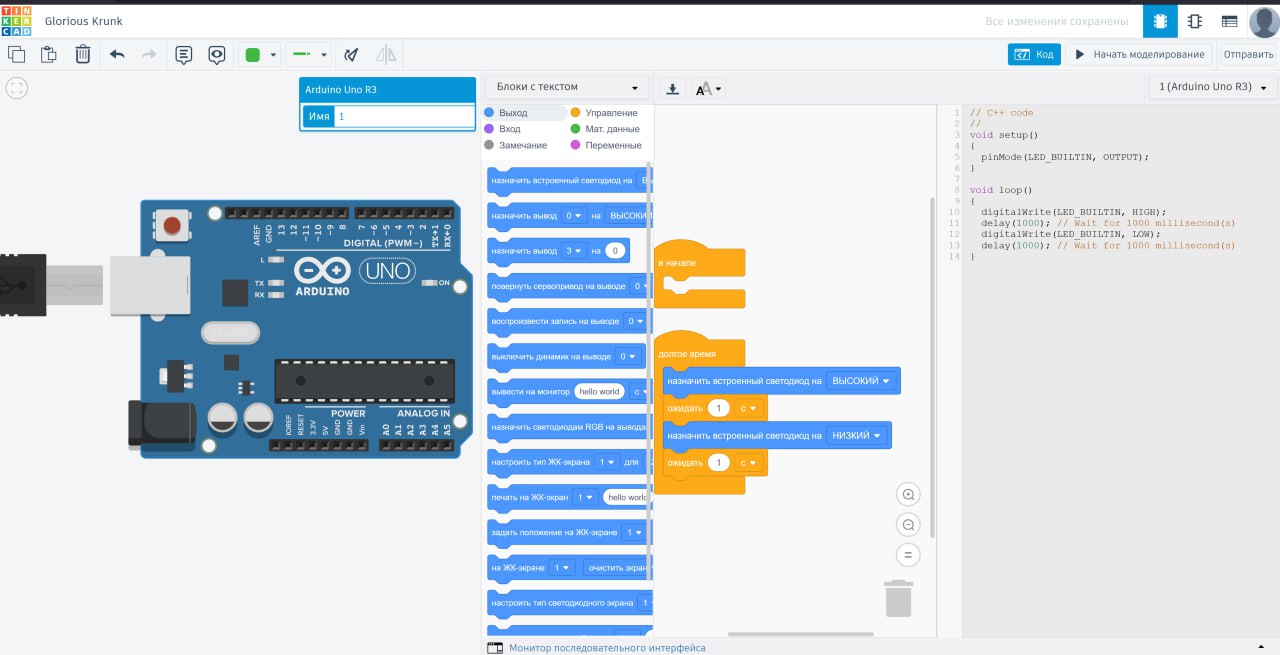Click the повернуть сервопривод на выводе block

click(x=568, y=286)
